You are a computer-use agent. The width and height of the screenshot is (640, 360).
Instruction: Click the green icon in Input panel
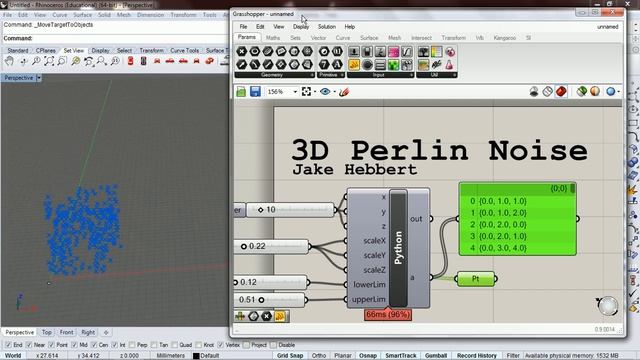[x=393, y=64]
